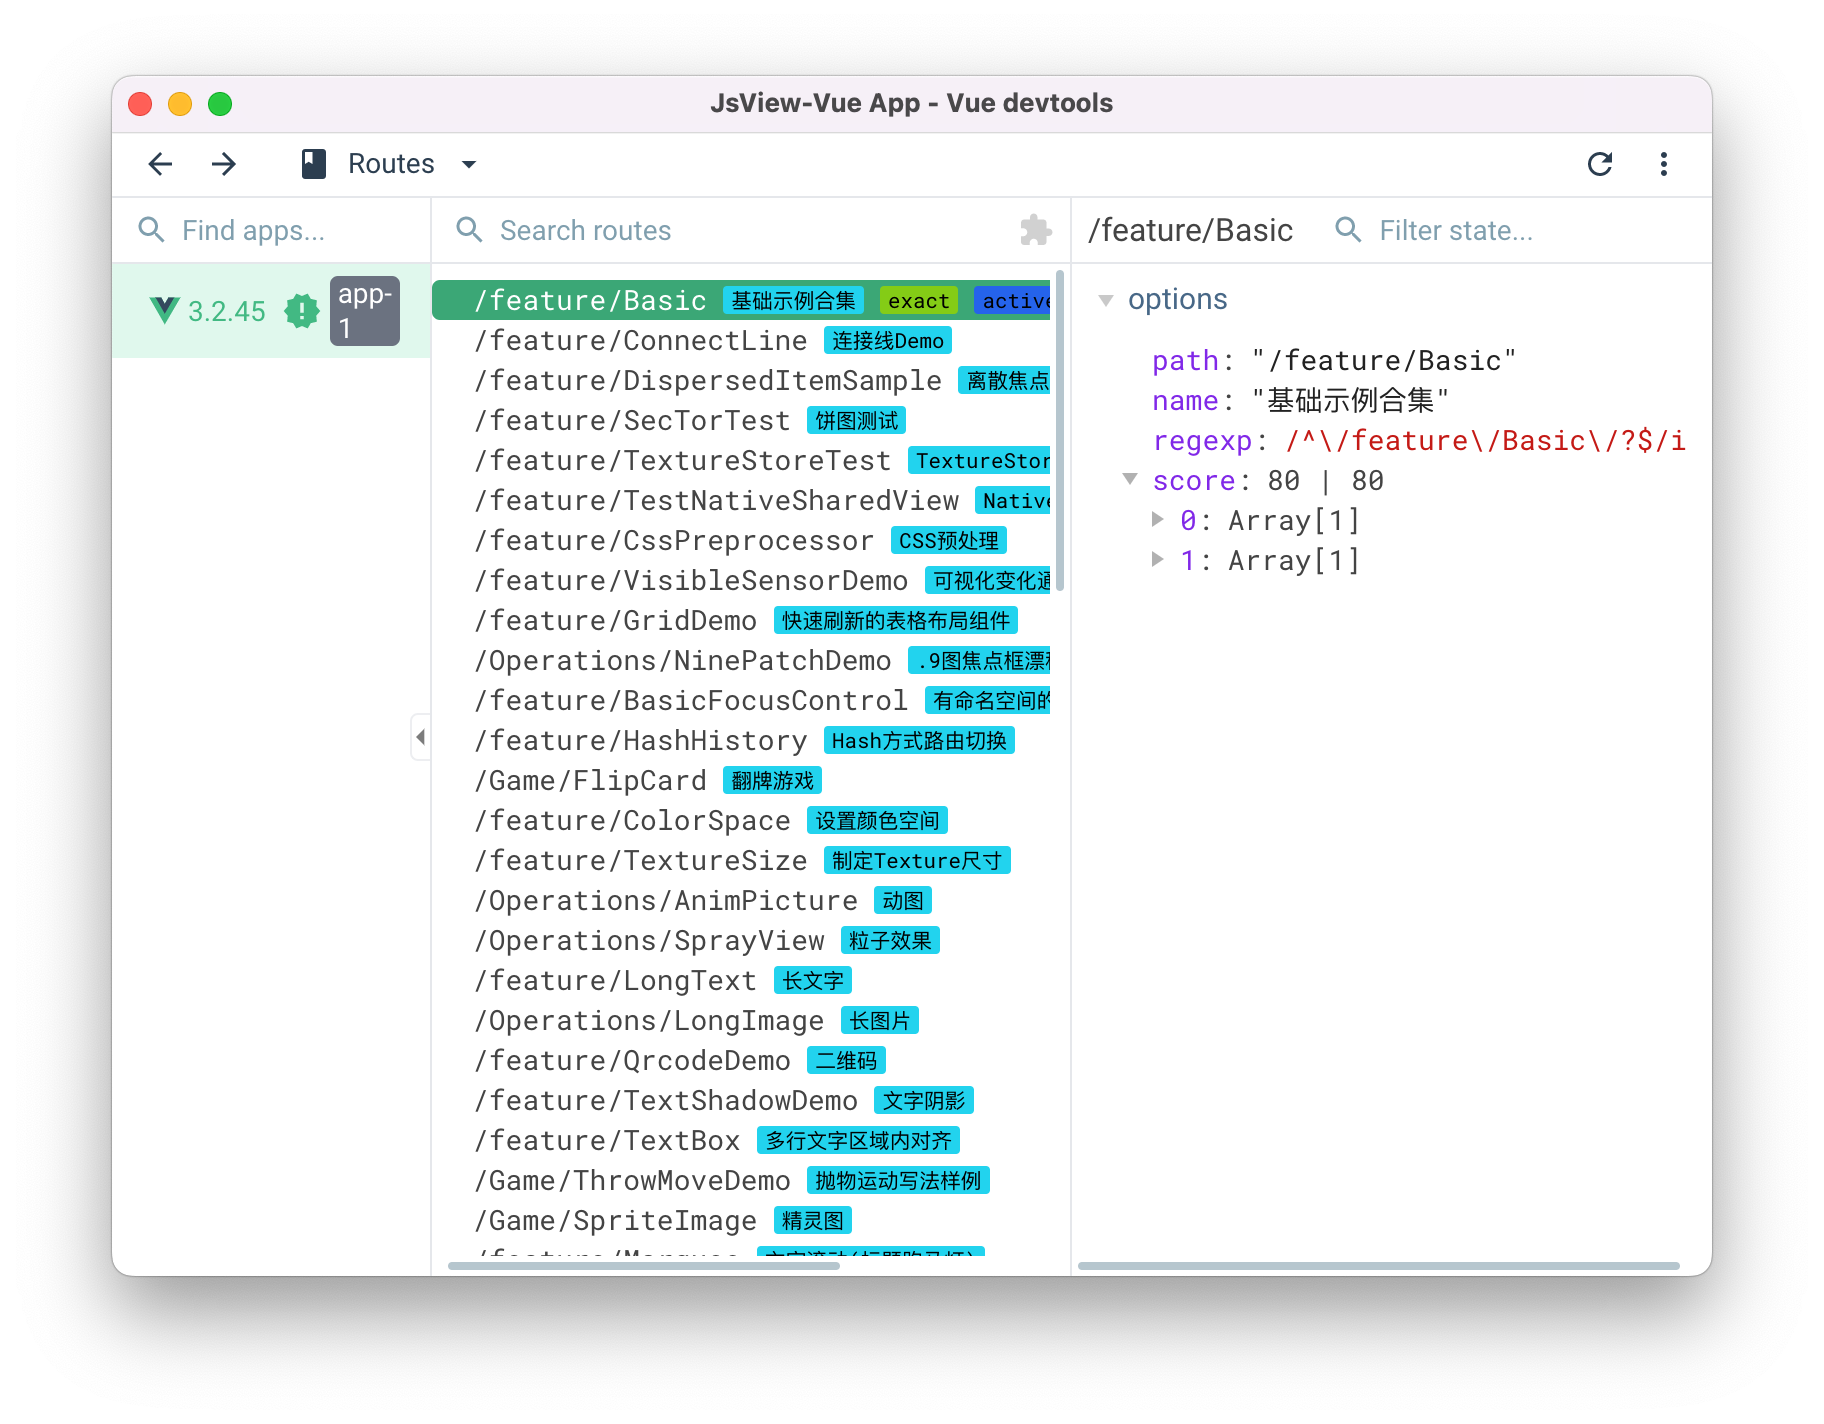Collapse the apps pane with arrow handle
Viewport: 1824px width, 1424px height.
tap(420, 737)
